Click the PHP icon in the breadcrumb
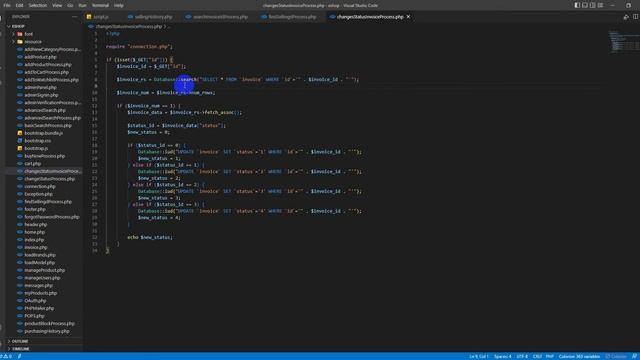Screen dimensions: 640x360 91,27
